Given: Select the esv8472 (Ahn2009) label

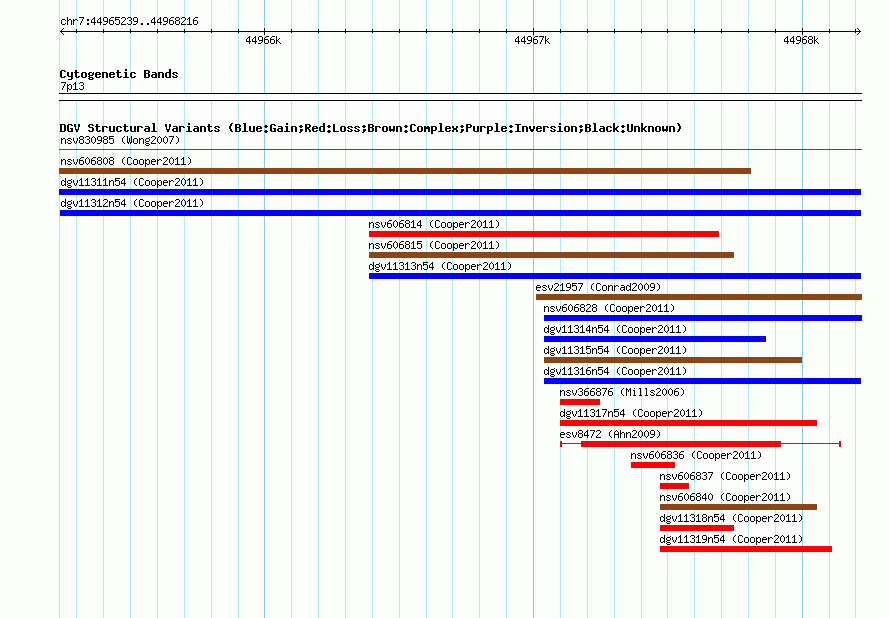Looking at the screenshot, I should [x=610, y=434].
